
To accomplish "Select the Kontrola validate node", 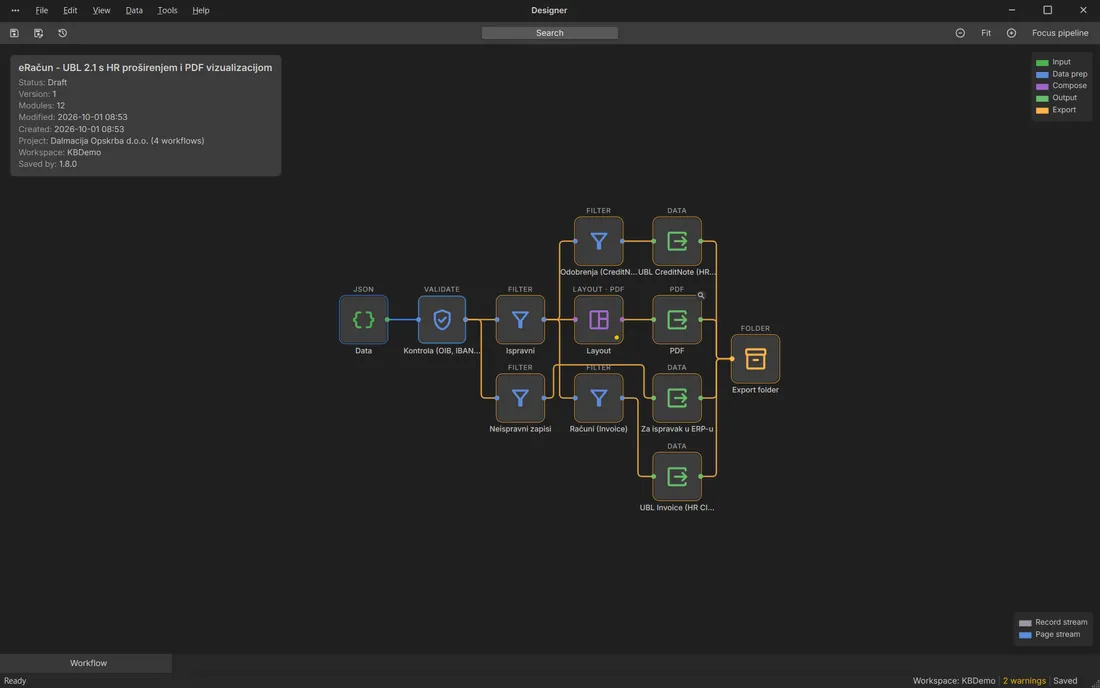I will [x=442, y=320].
